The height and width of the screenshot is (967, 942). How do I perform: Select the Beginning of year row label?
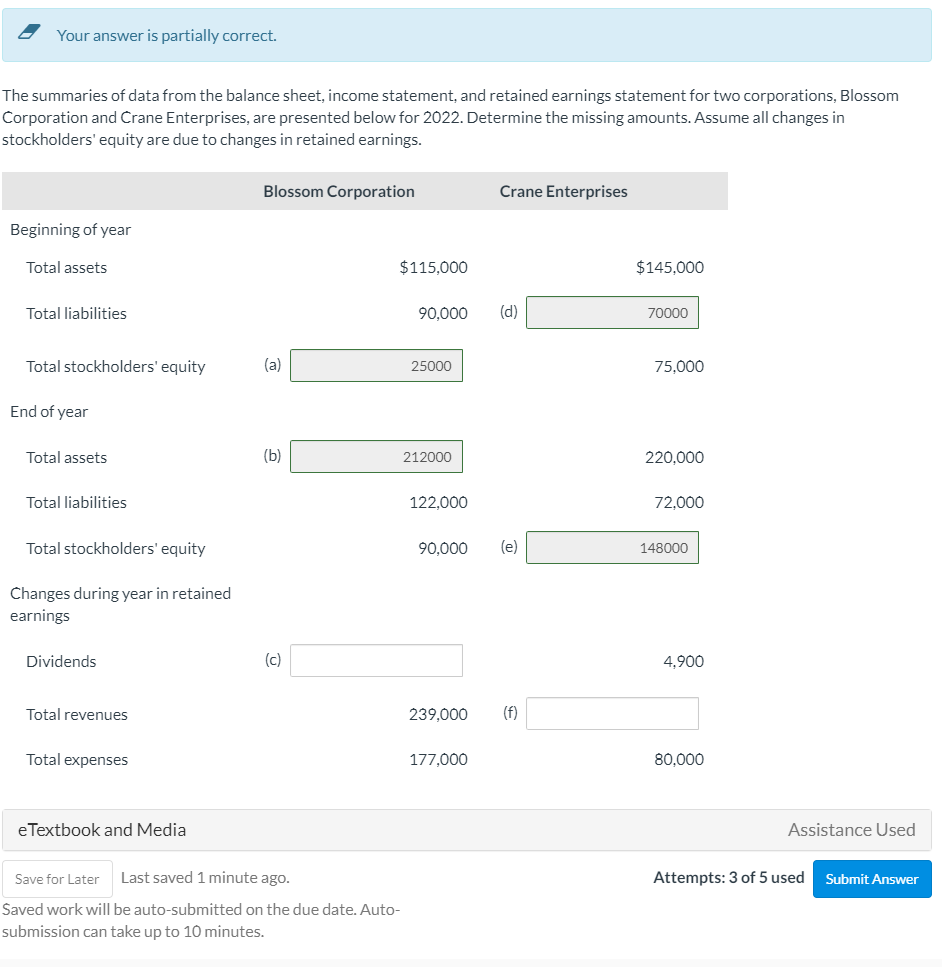click(70, 229)
